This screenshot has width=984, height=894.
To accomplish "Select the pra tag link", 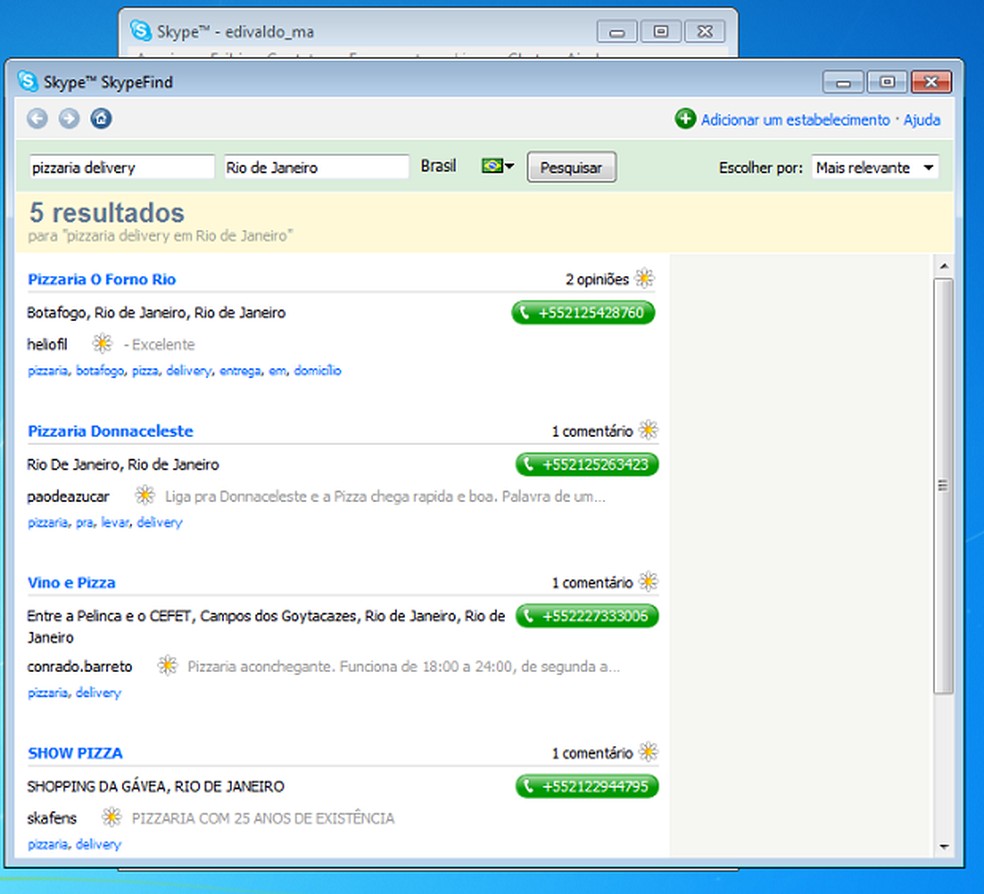I will click(84, 523).
